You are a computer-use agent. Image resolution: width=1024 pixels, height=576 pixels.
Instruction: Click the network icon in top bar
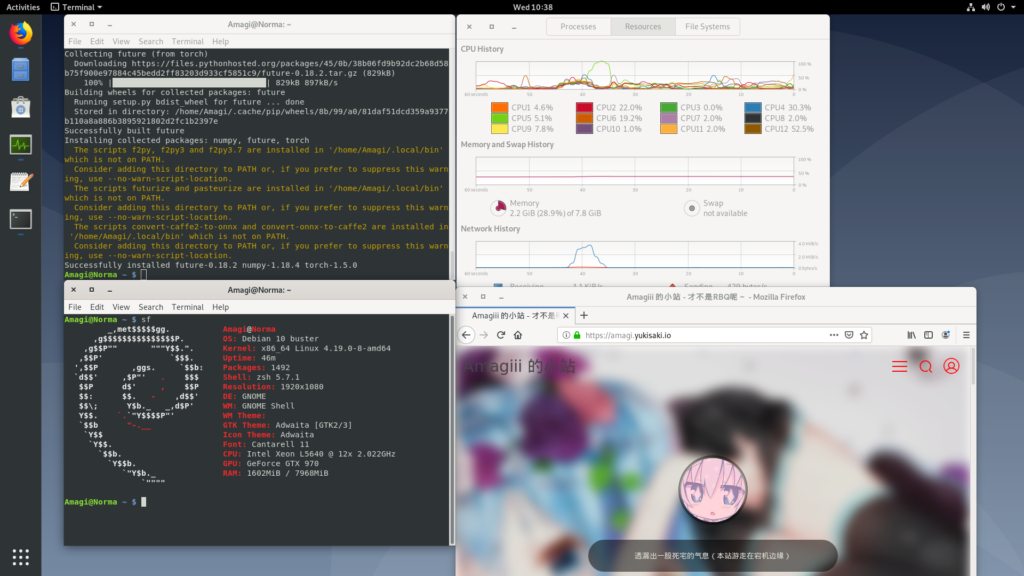coord(970,7)
